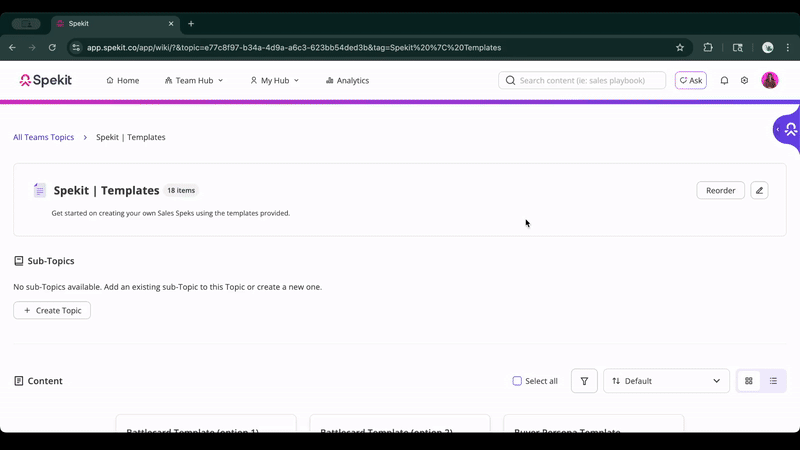Open Chrome three-dot menu

tap(788, 47)
